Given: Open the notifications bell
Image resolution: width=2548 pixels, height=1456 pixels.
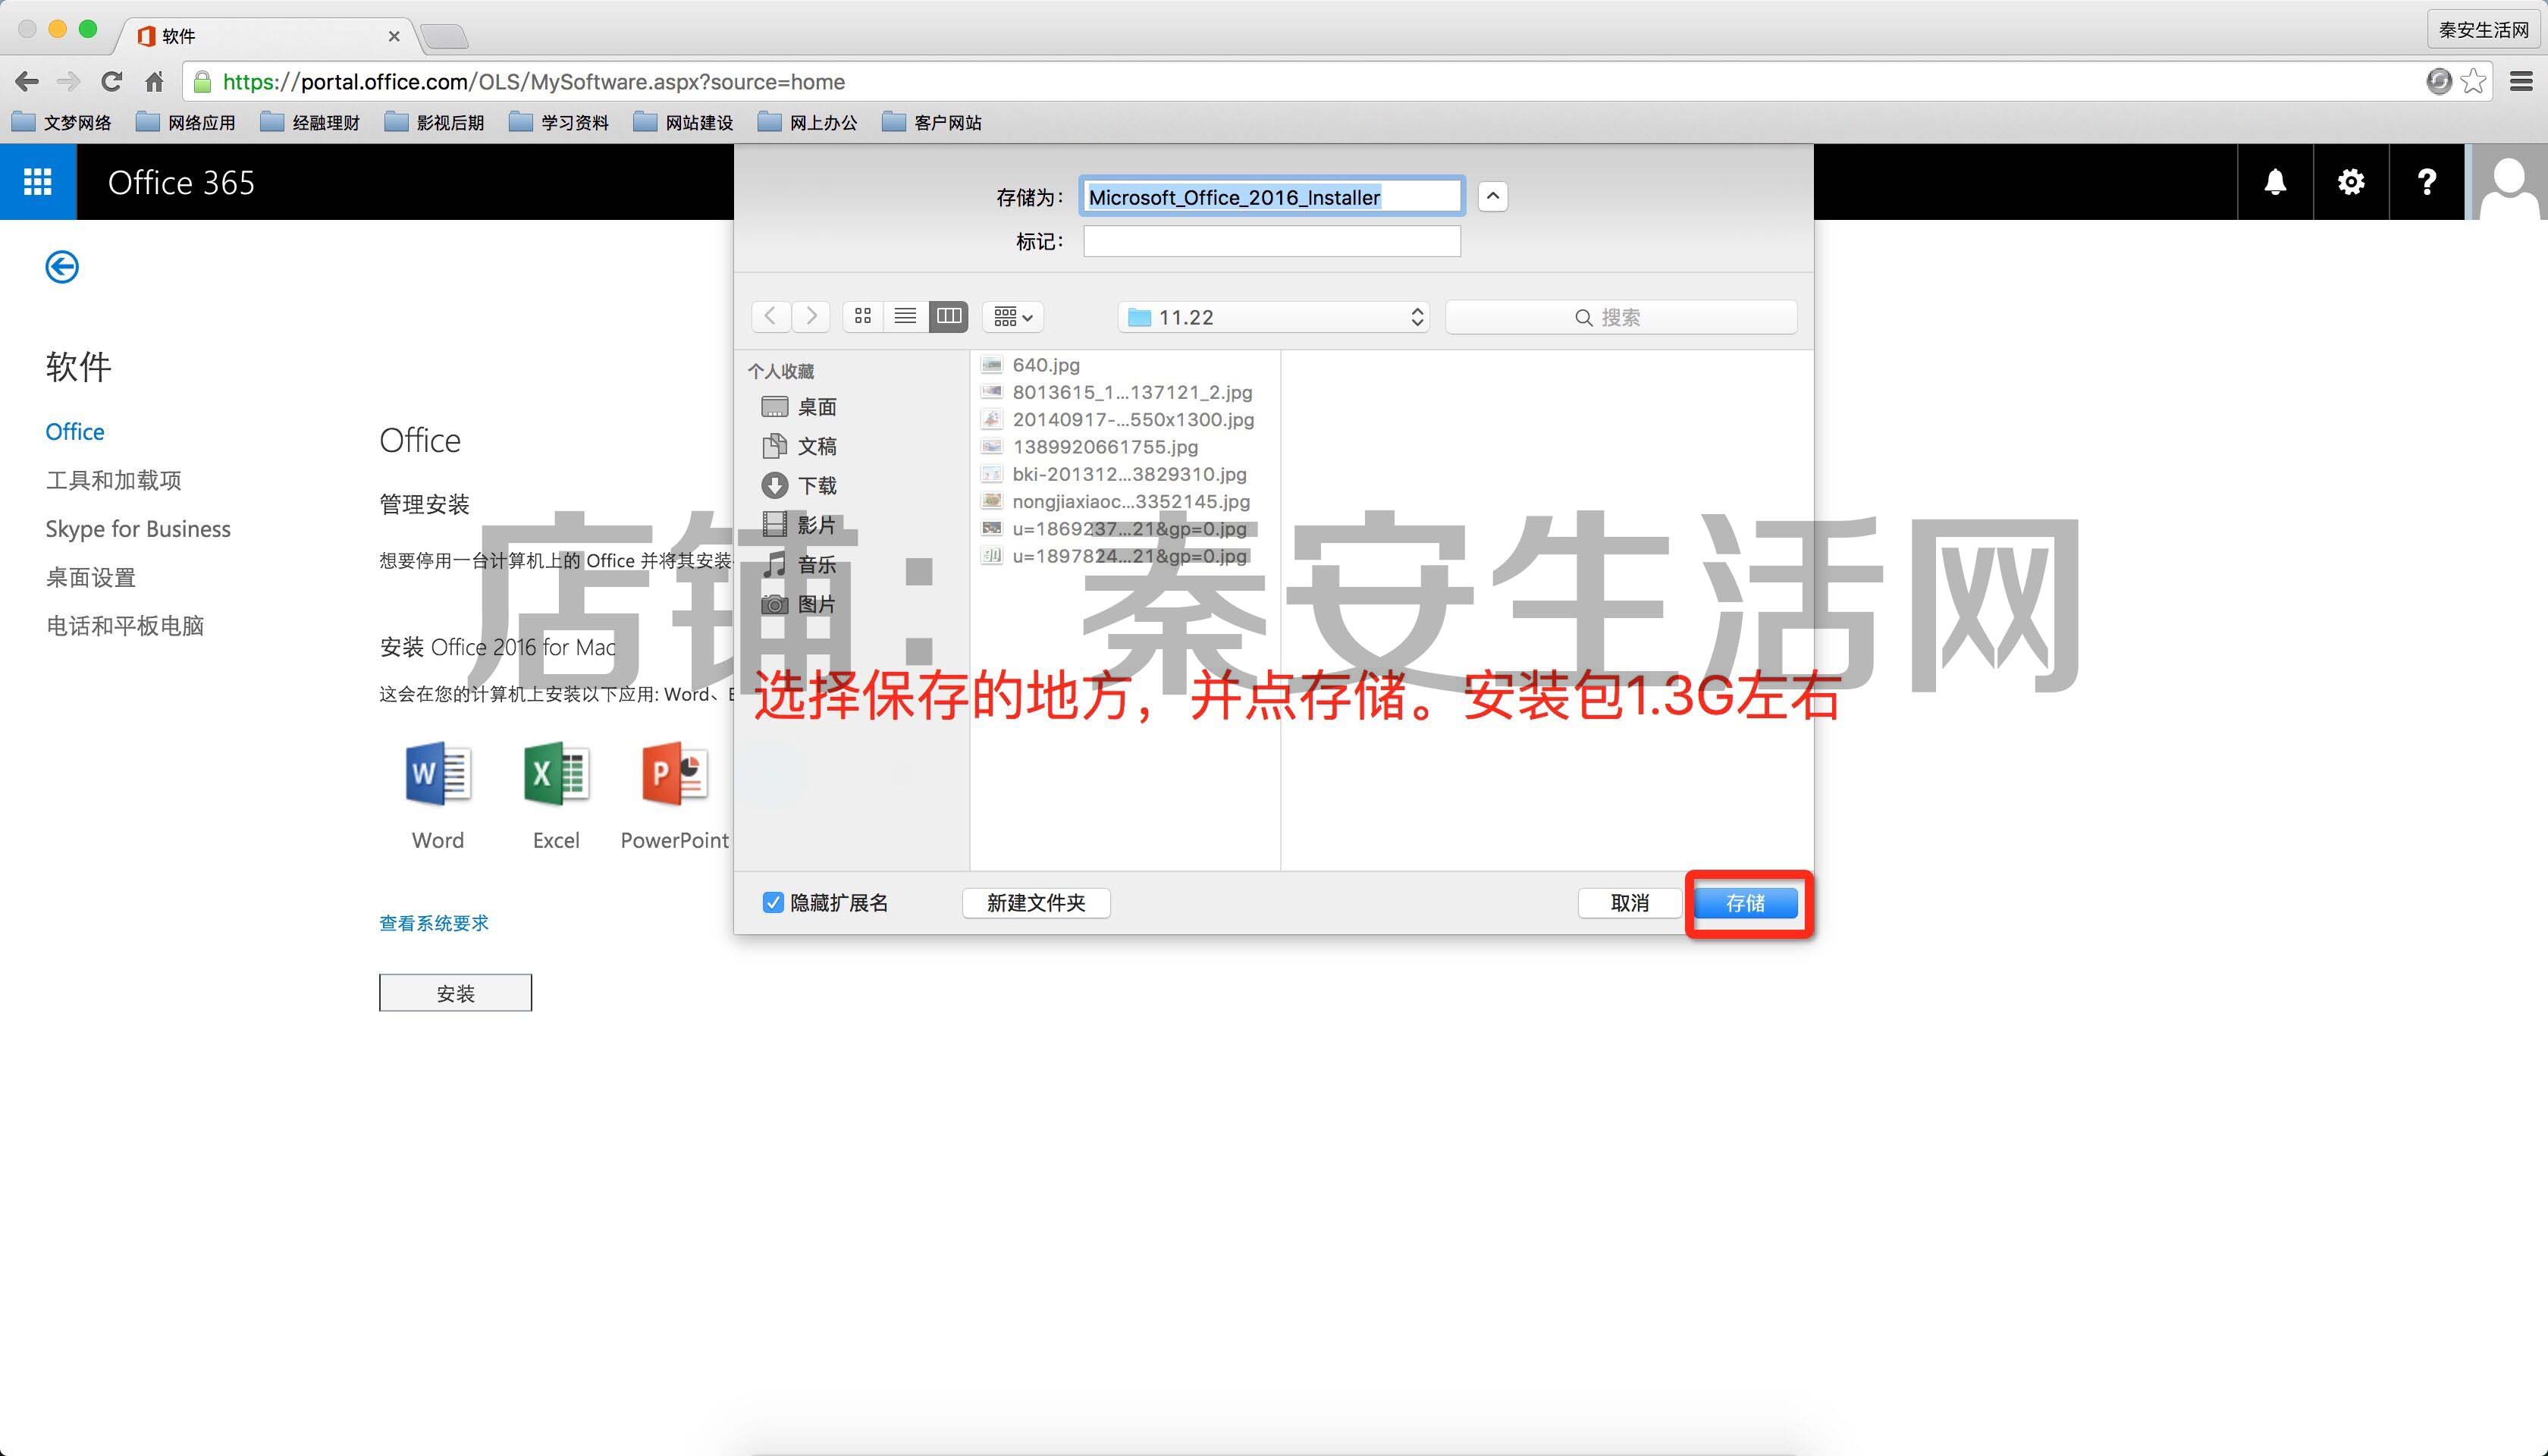Looking at the screenshot, I should [2275, 182].
